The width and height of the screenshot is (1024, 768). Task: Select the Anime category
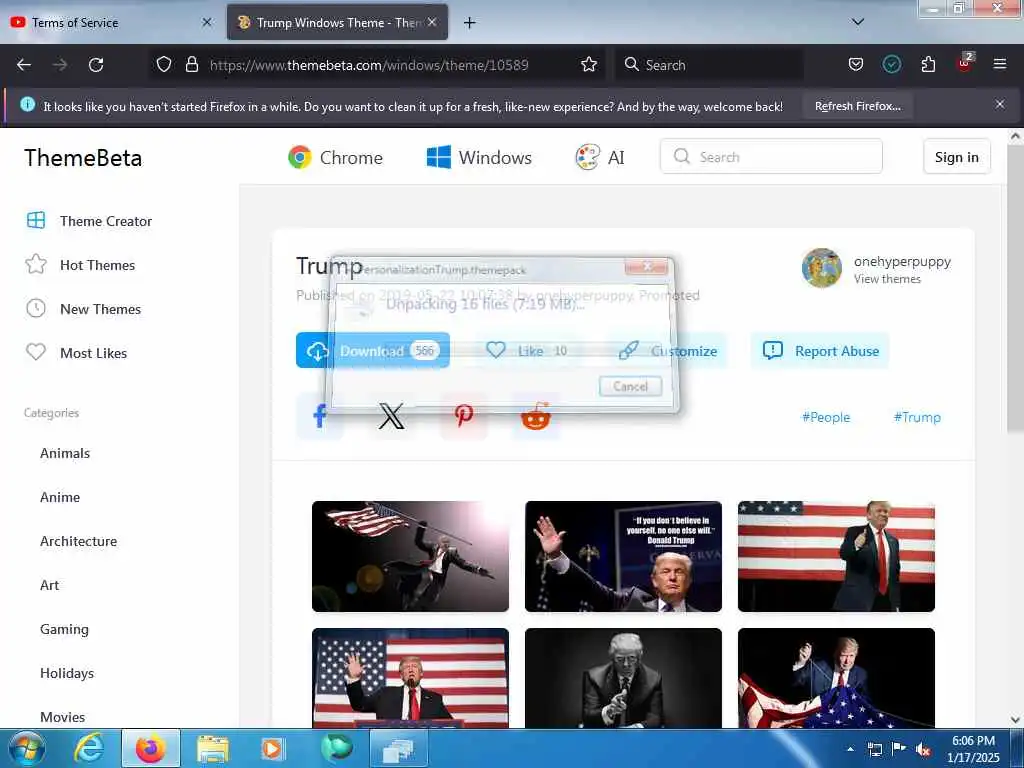(x=60, y=497)
